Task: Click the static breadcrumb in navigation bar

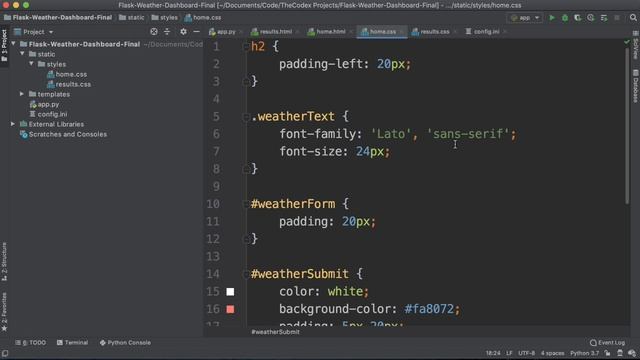Action: (131, 18)
